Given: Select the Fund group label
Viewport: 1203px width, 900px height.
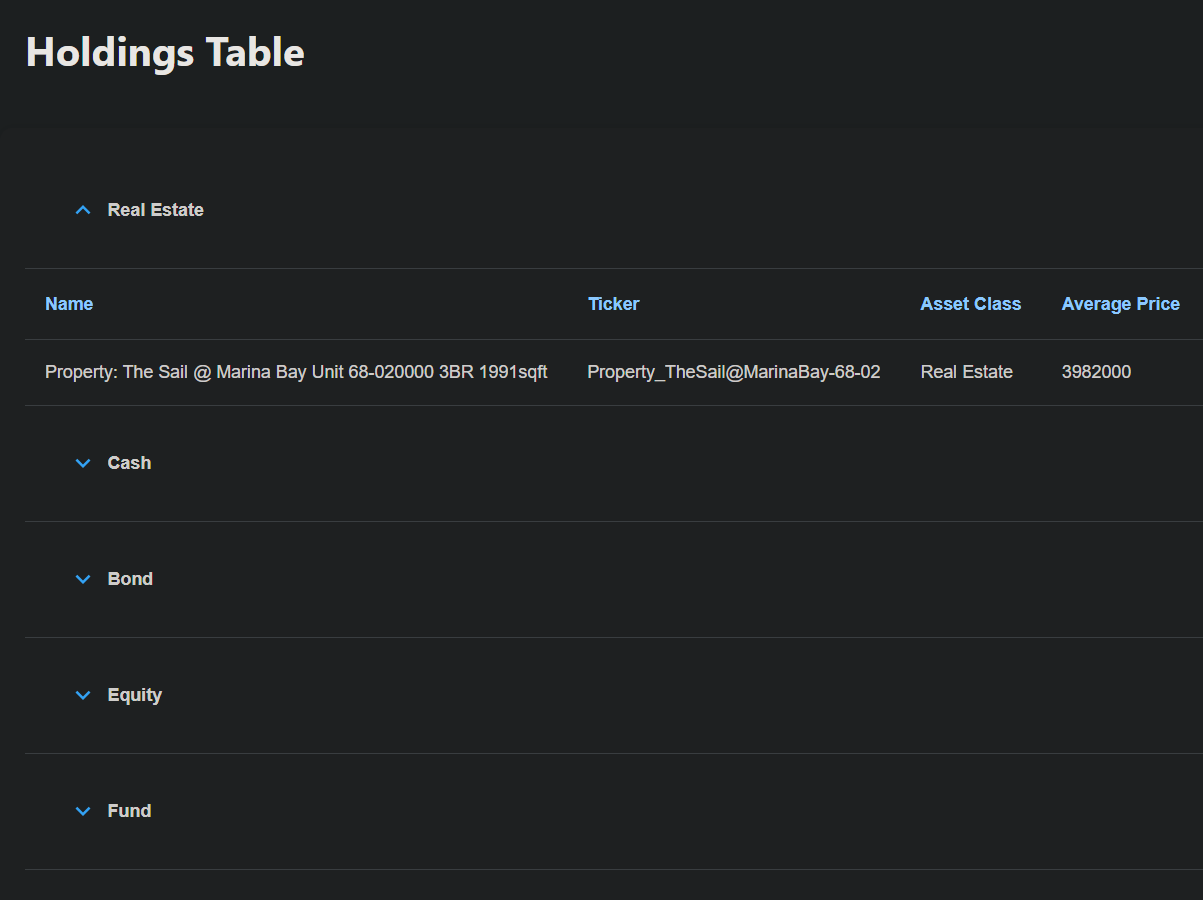Looking at the screenshot, I should [128, 811].
